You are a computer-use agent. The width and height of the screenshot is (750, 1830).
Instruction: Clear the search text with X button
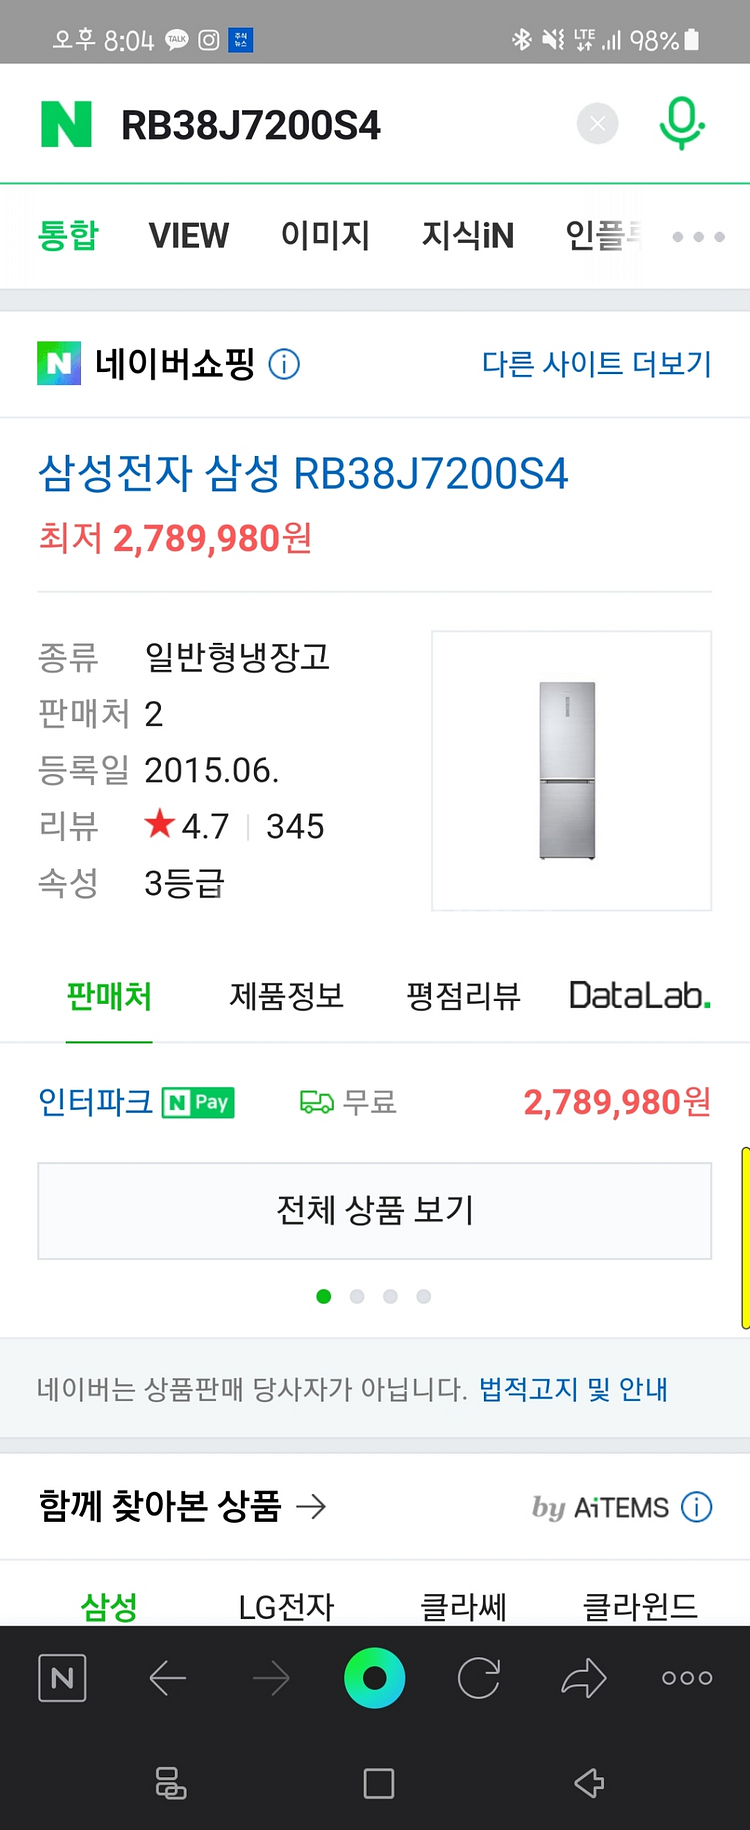coord(597,124)
